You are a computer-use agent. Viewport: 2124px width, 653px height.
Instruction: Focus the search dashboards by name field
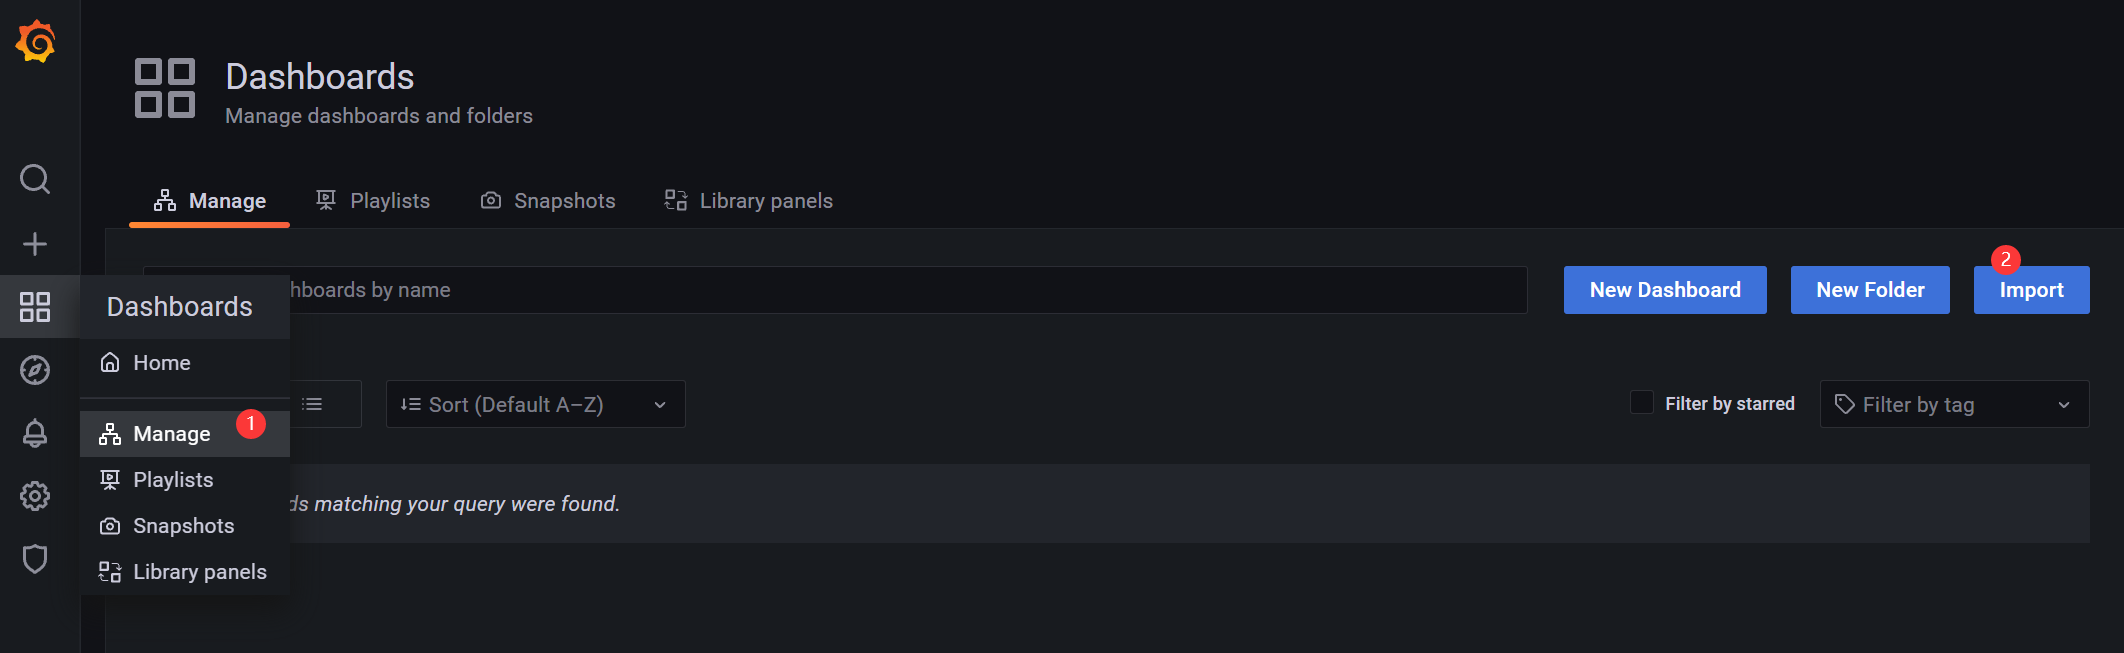[835, 290]
